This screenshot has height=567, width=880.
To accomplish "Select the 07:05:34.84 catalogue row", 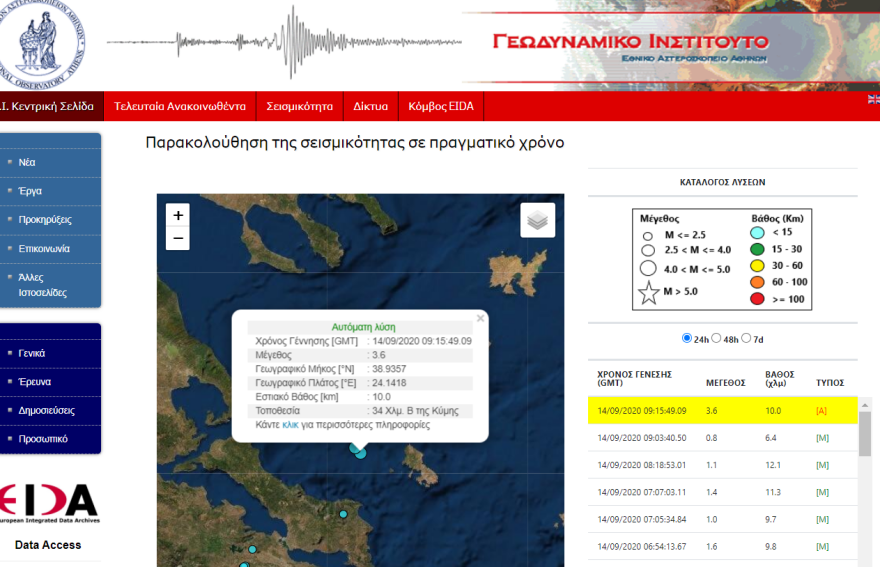I will (x=722, y=519).
